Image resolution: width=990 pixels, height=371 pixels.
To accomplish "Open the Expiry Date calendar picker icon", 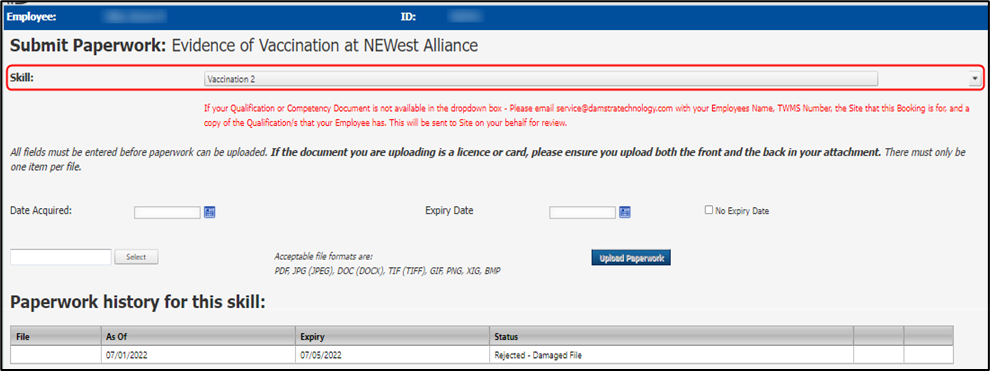I will (x=625, y=212).
